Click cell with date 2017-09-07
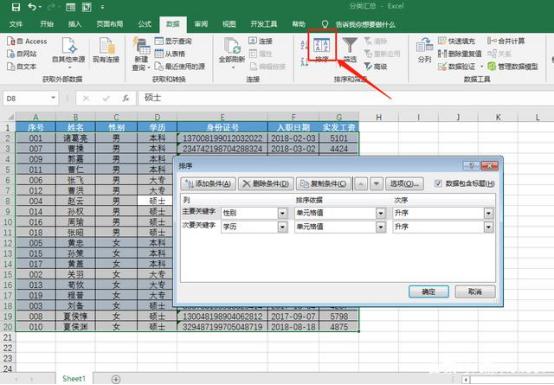 (x=293, y=316)
